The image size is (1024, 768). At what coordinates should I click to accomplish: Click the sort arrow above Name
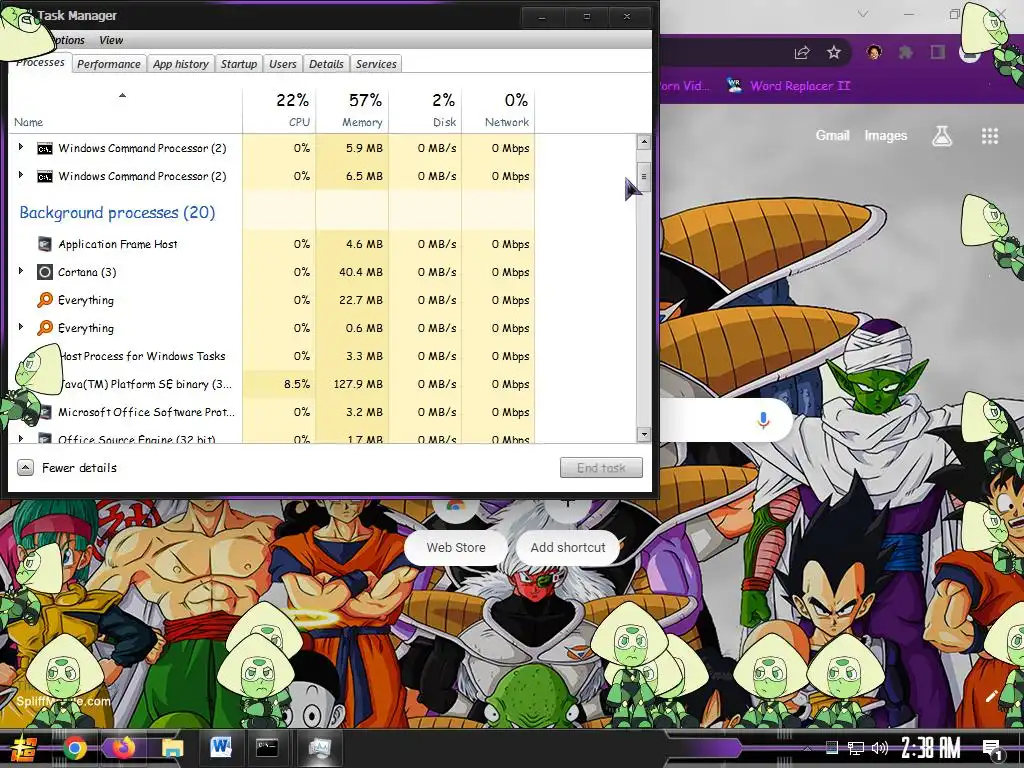[x=122, y=96]
